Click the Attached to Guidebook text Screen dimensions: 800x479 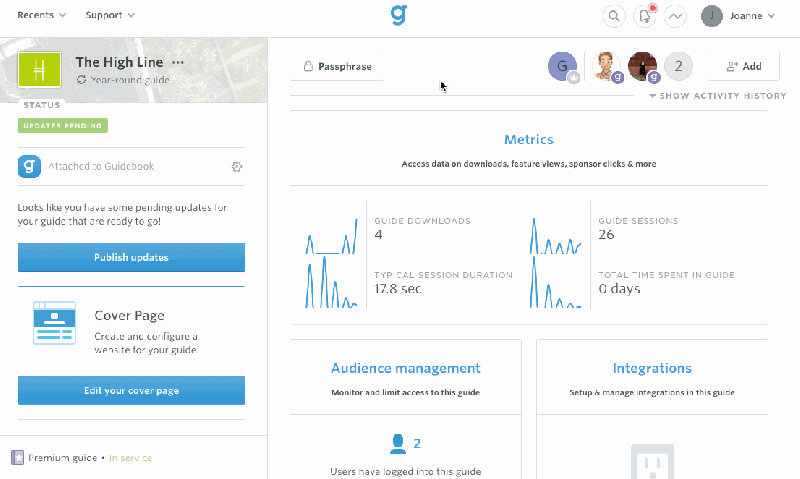pos(101,166)
